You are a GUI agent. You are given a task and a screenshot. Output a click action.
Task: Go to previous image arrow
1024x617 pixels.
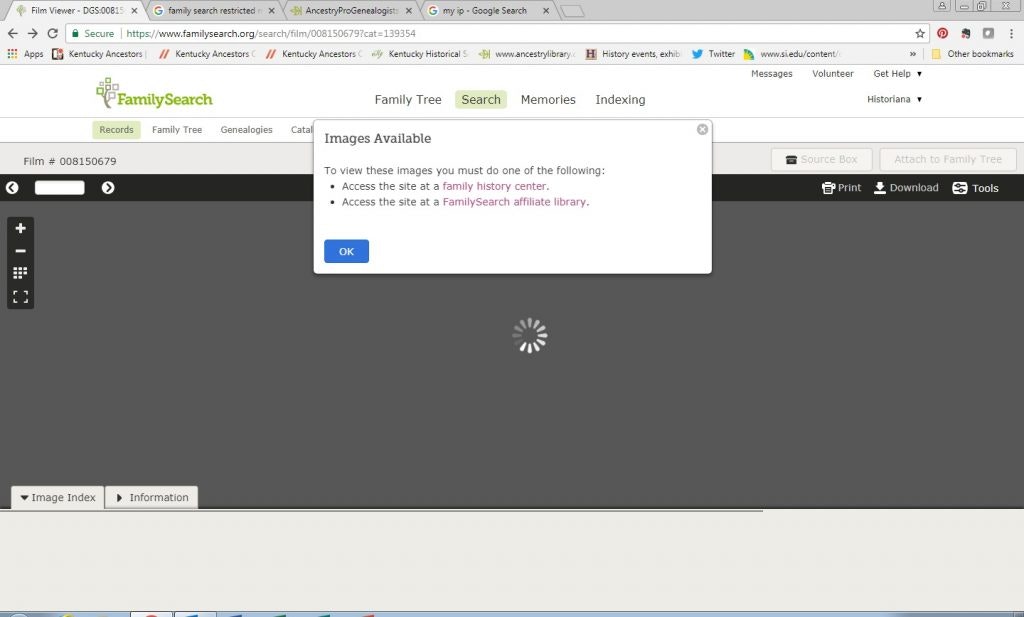coord(12,188)
